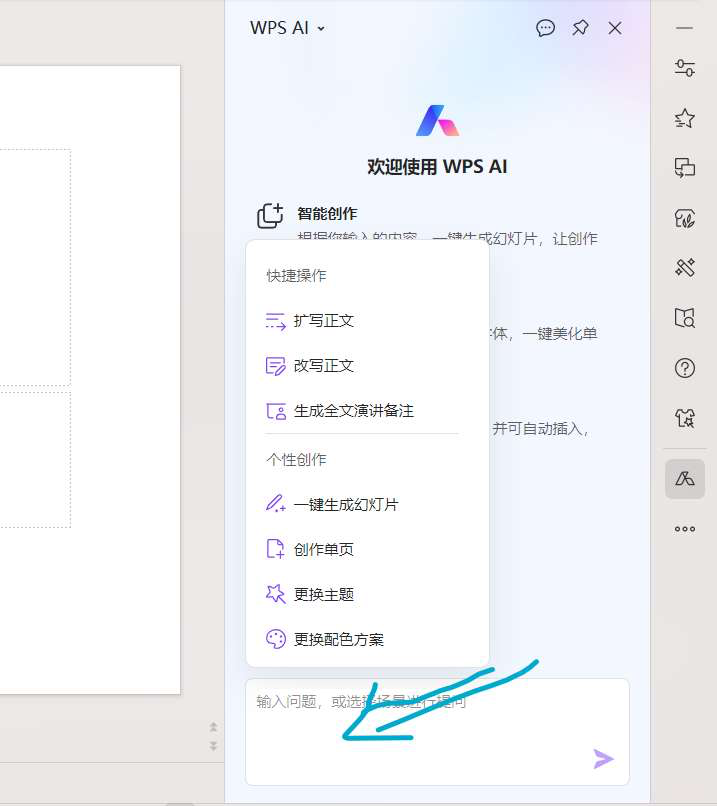This screenshot has width=717, height=806.
Task: Select 生成全文演讲备注 menu entry
Action: click(353, 411)
